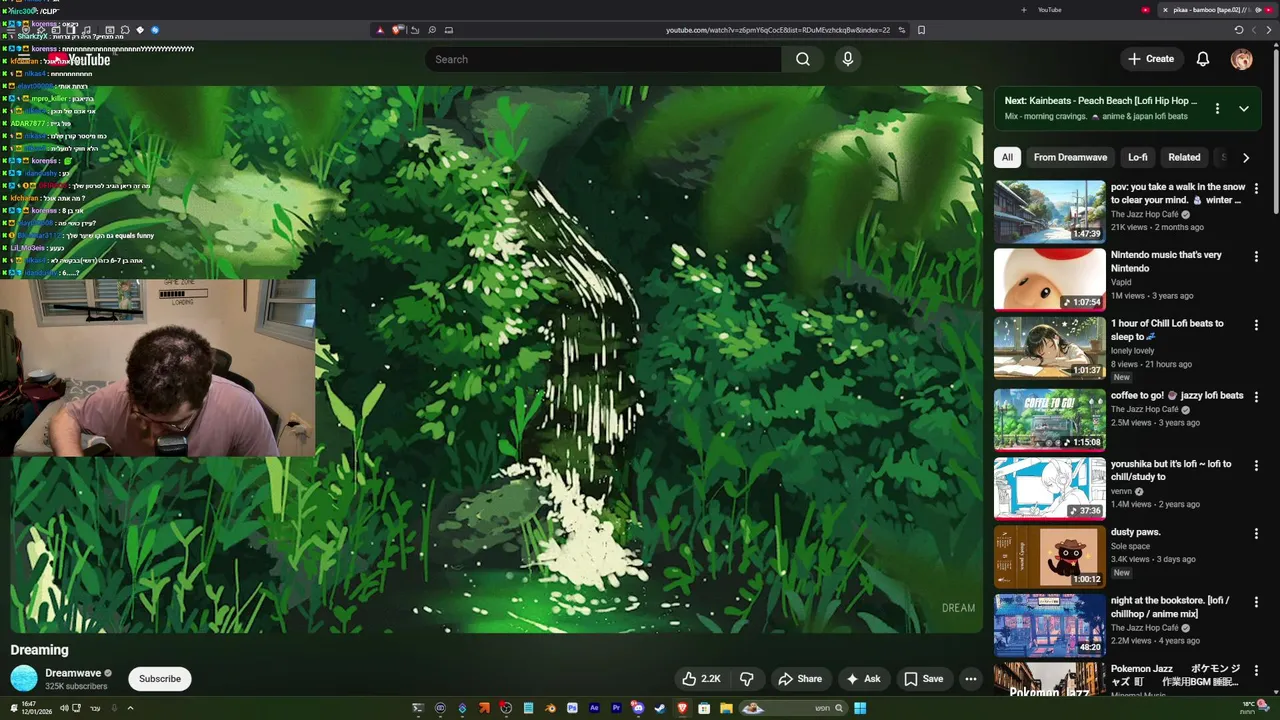Open the yorushika lofi thumbnail
This screenshot has height=720, width=1280.
[1049, 488]
